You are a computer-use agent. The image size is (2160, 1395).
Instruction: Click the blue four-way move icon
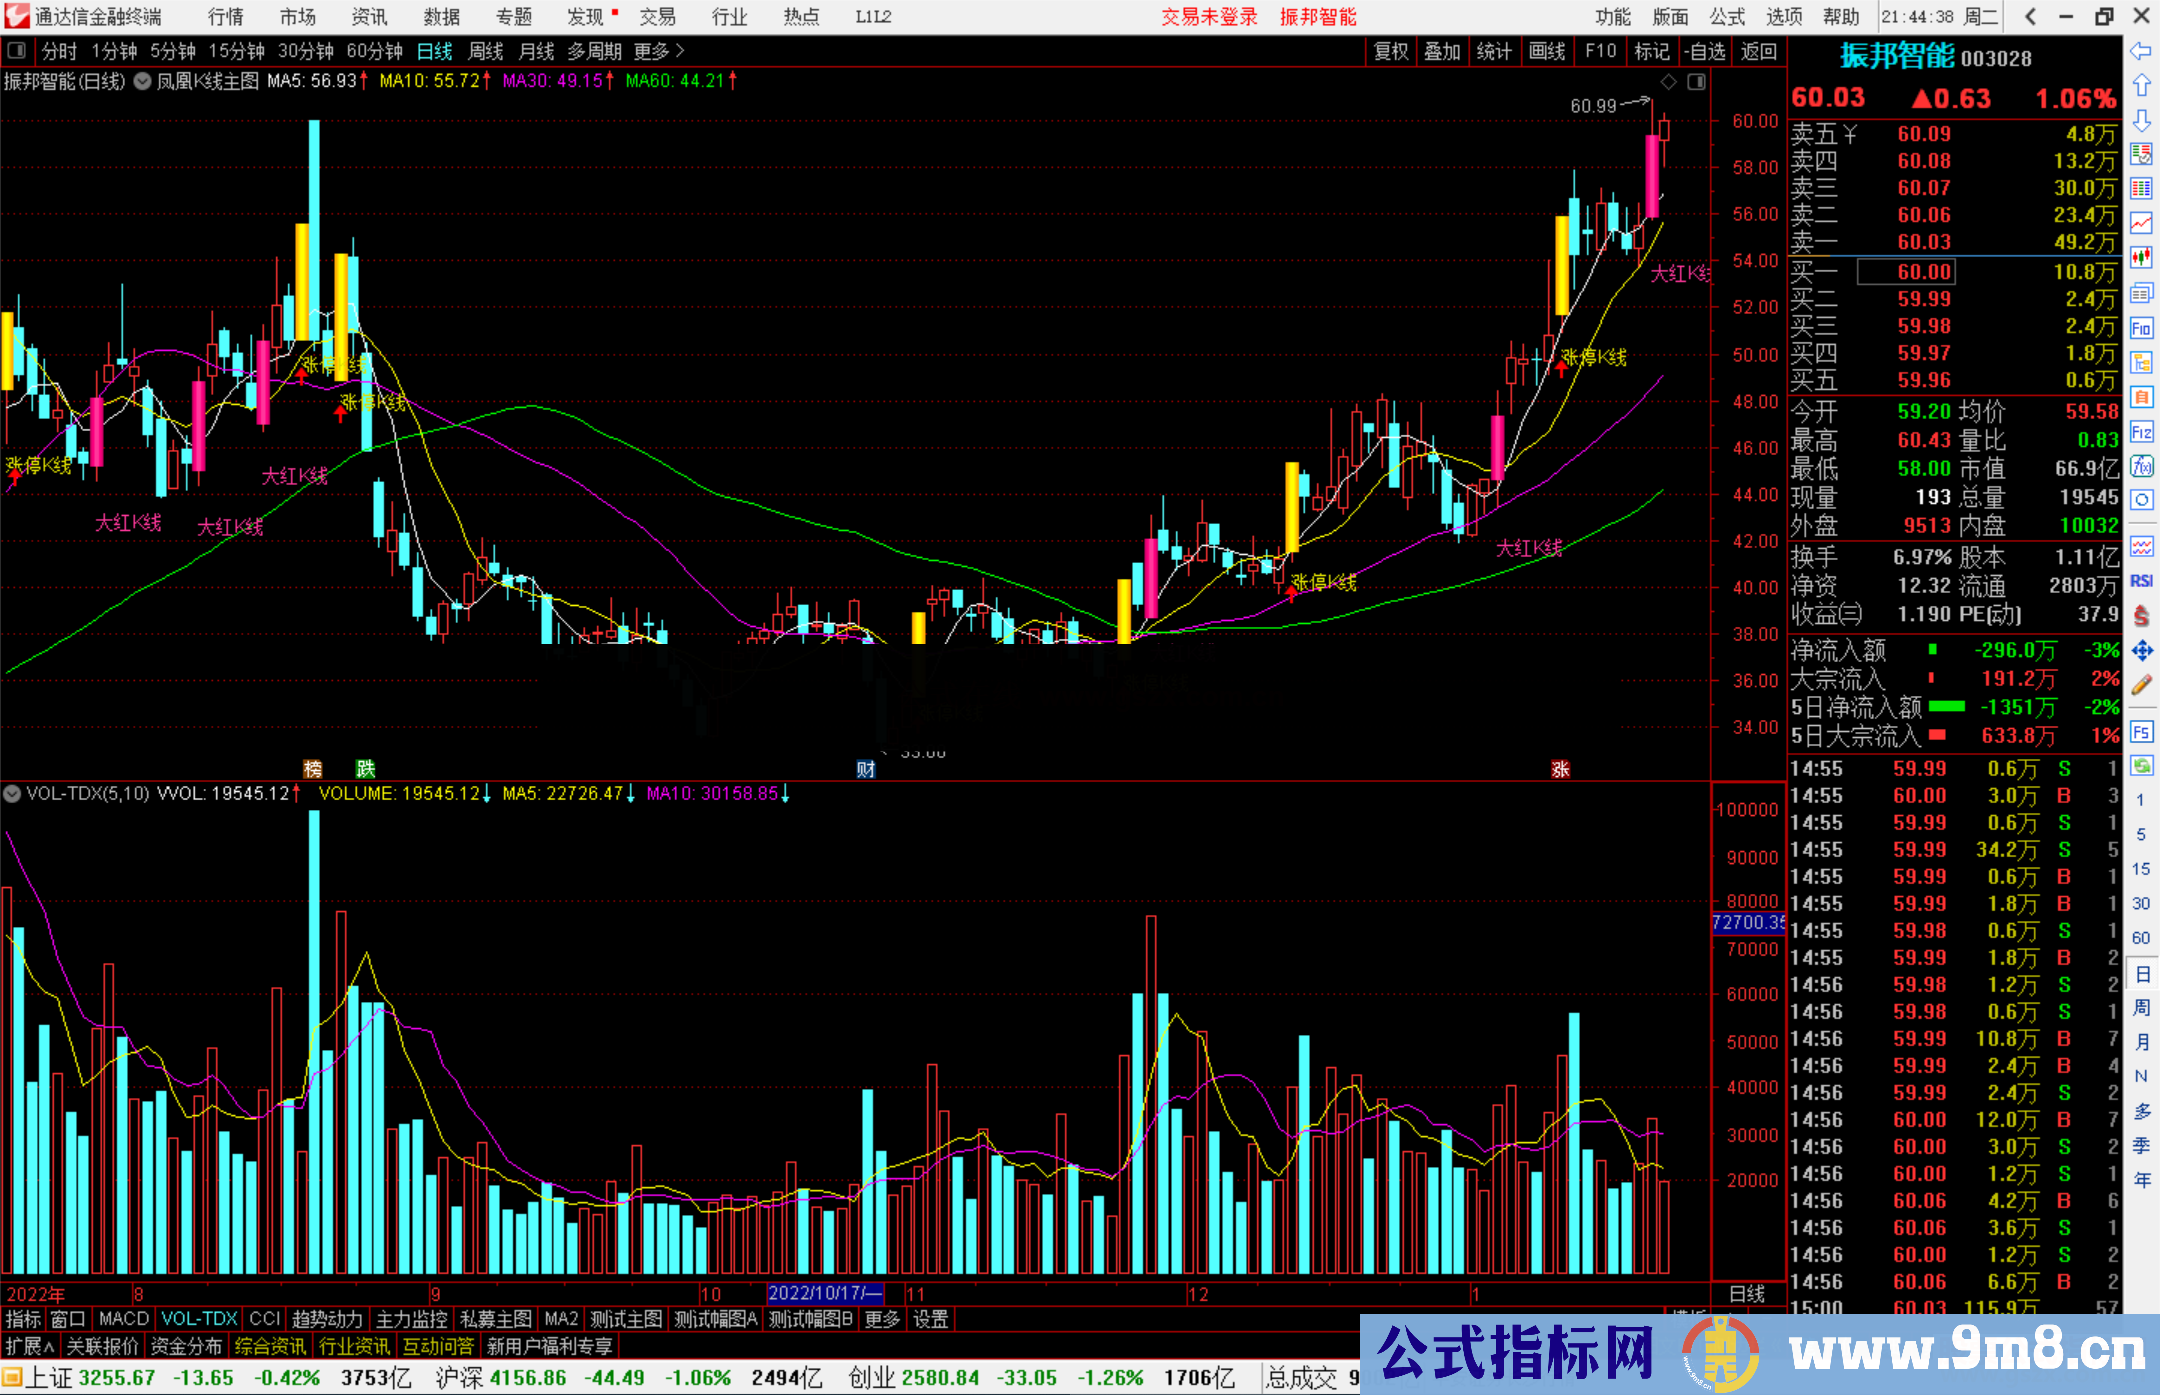[2141, 651]
